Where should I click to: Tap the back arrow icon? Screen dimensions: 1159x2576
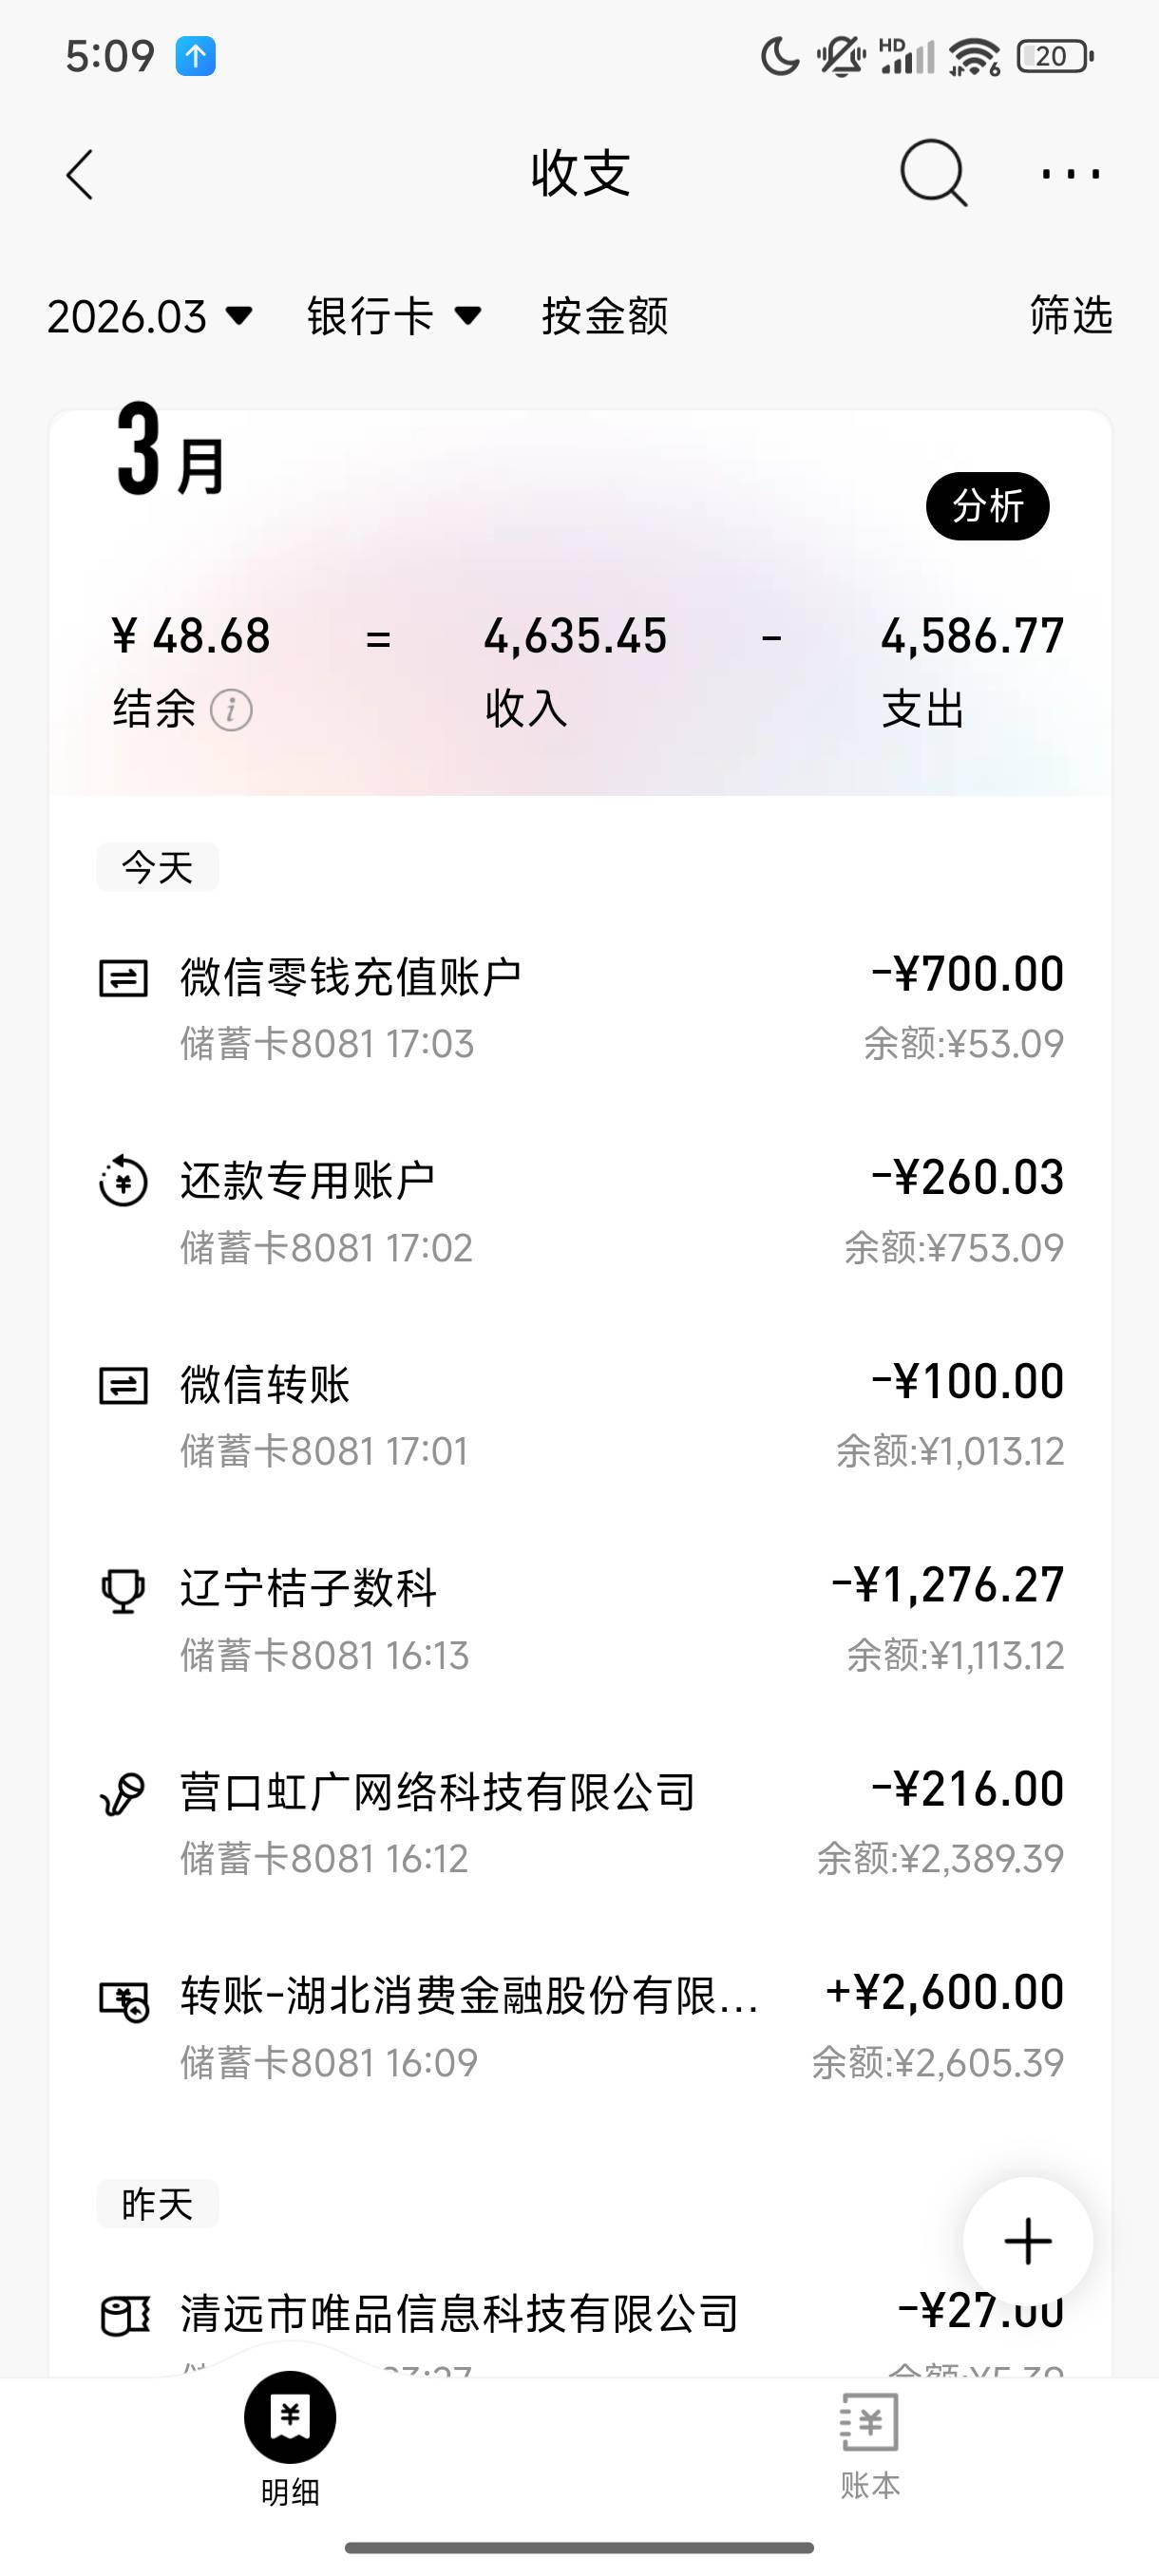pos(80,175)
